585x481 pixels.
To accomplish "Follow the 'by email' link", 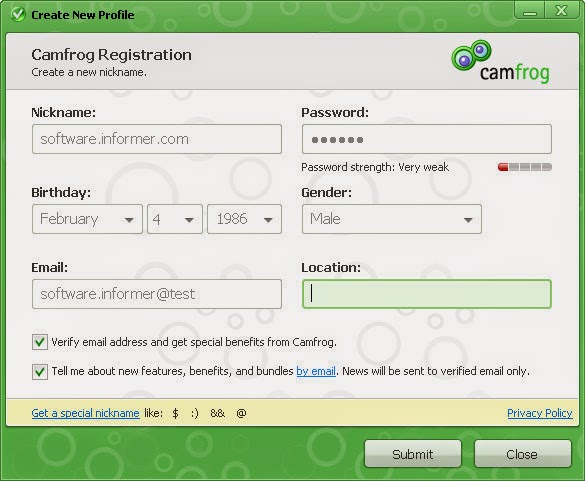I will (316, 371).
